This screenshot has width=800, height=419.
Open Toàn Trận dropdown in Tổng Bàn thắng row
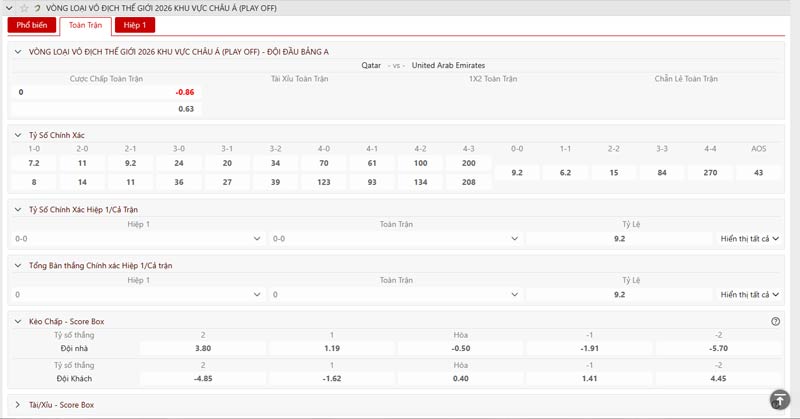click(x=396, y=295)
